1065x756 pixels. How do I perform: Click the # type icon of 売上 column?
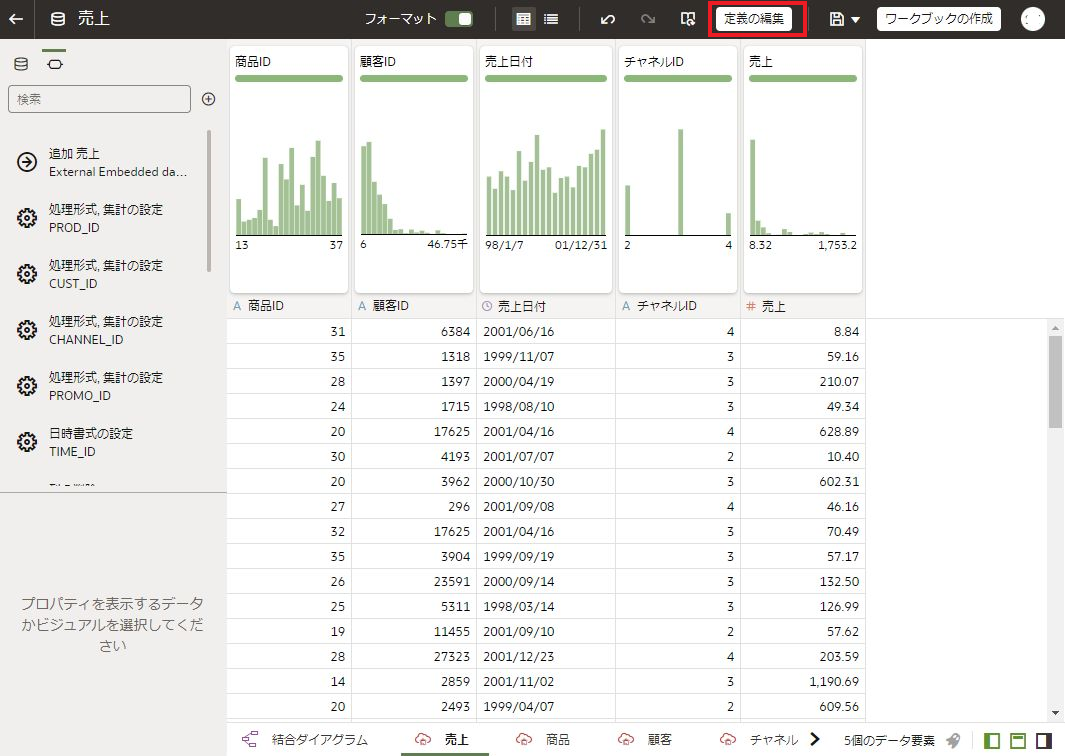coord(751,306)
